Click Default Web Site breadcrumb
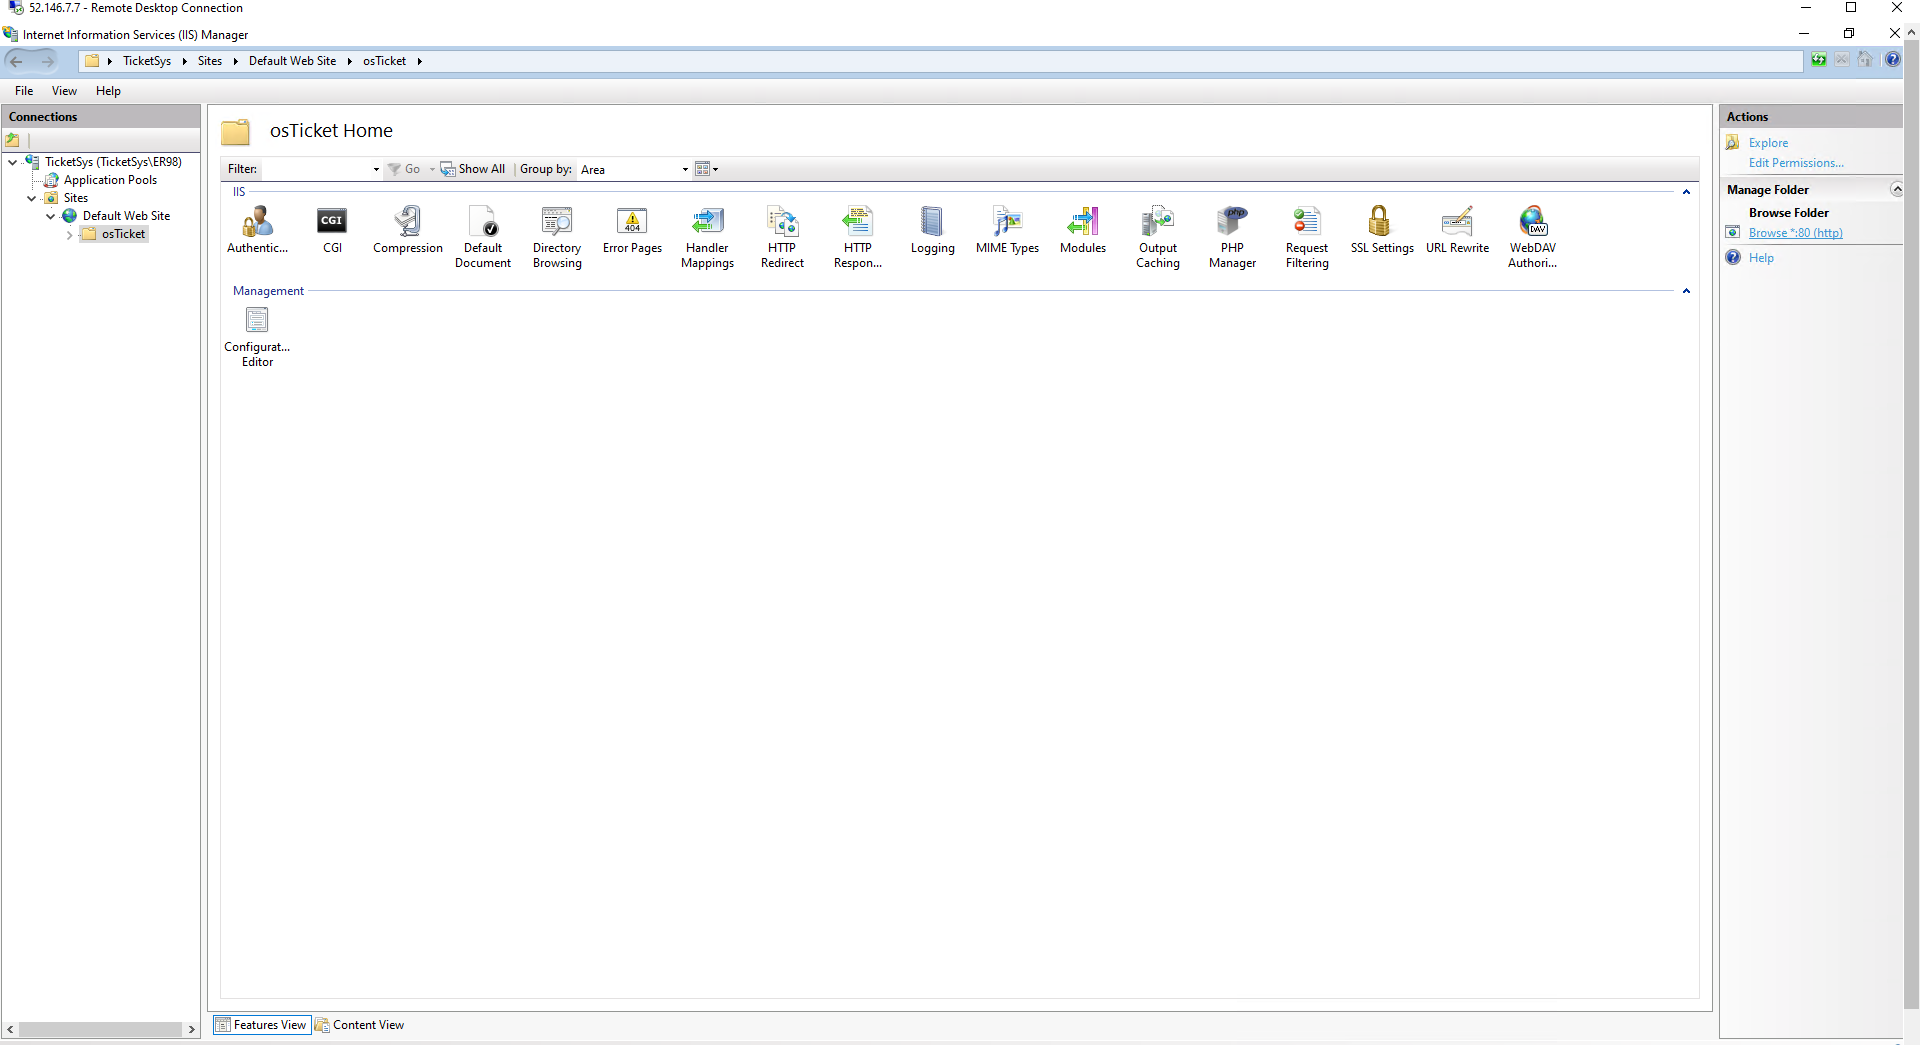This screenshot has width=1920, height=1045. 292,61
